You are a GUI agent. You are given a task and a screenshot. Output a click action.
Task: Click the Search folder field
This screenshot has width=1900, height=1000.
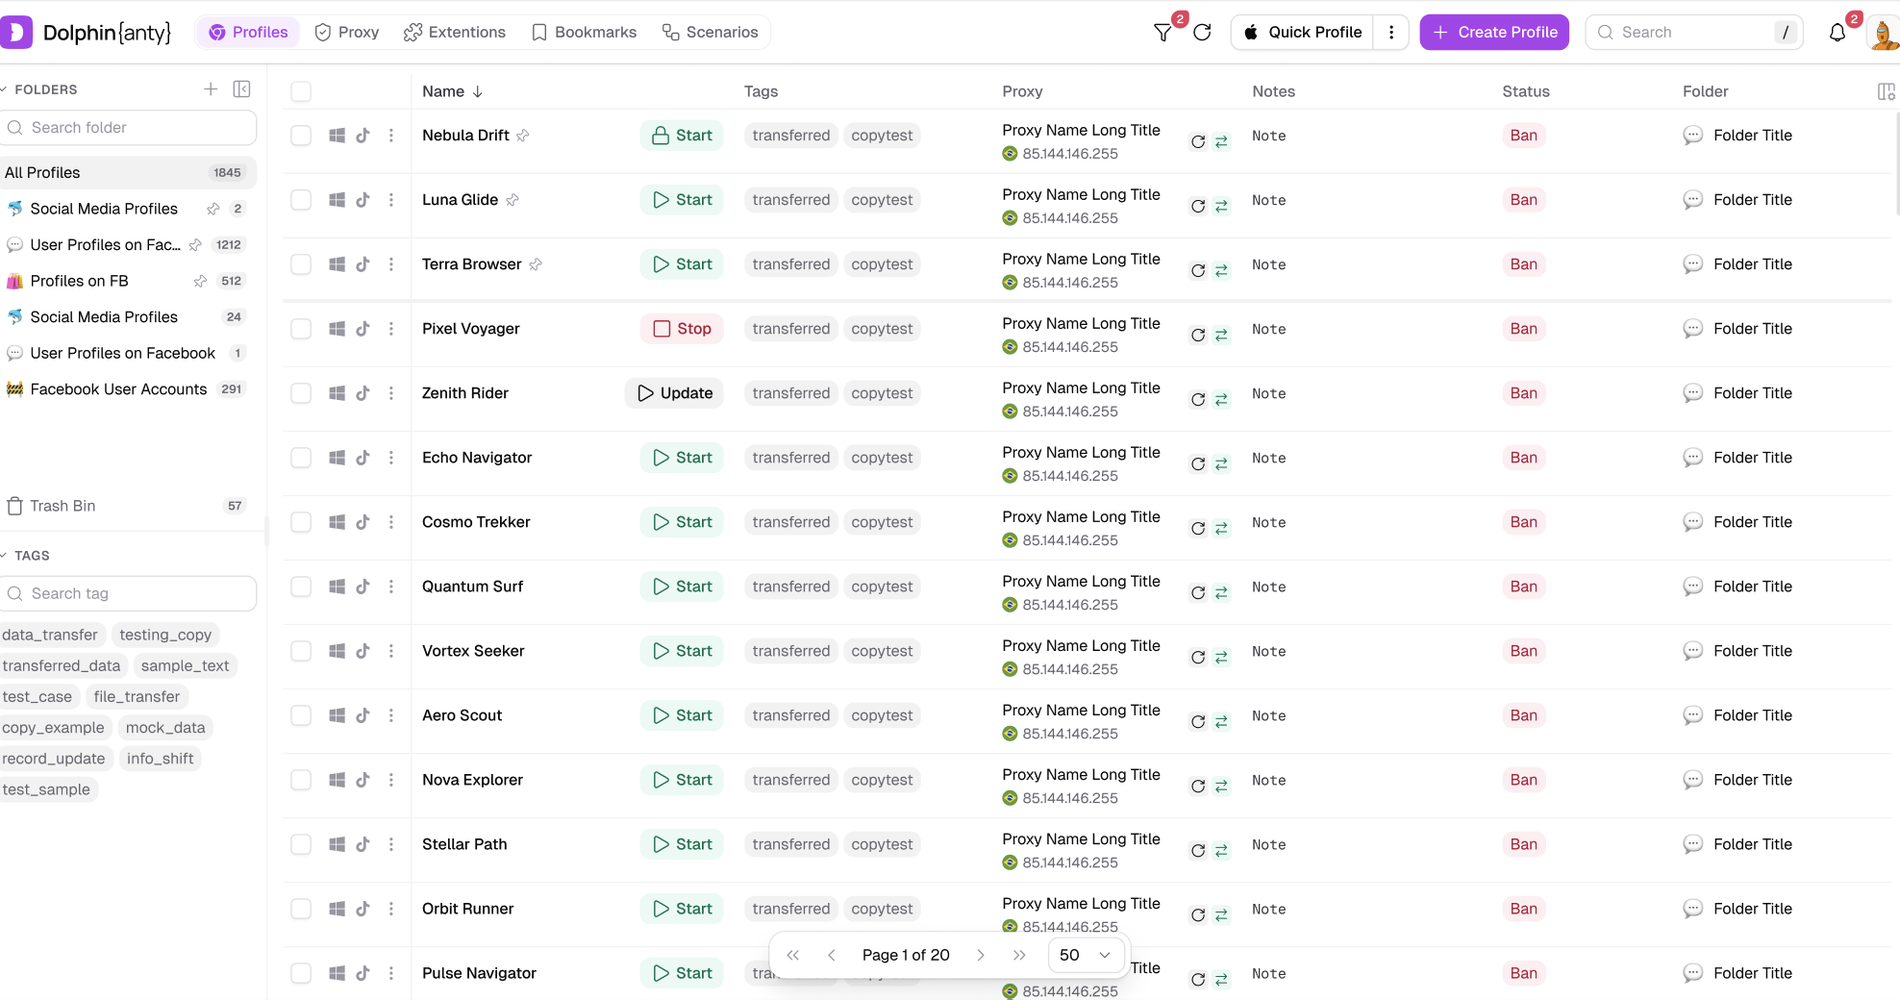pyautogui.click(x=128, y=127)
